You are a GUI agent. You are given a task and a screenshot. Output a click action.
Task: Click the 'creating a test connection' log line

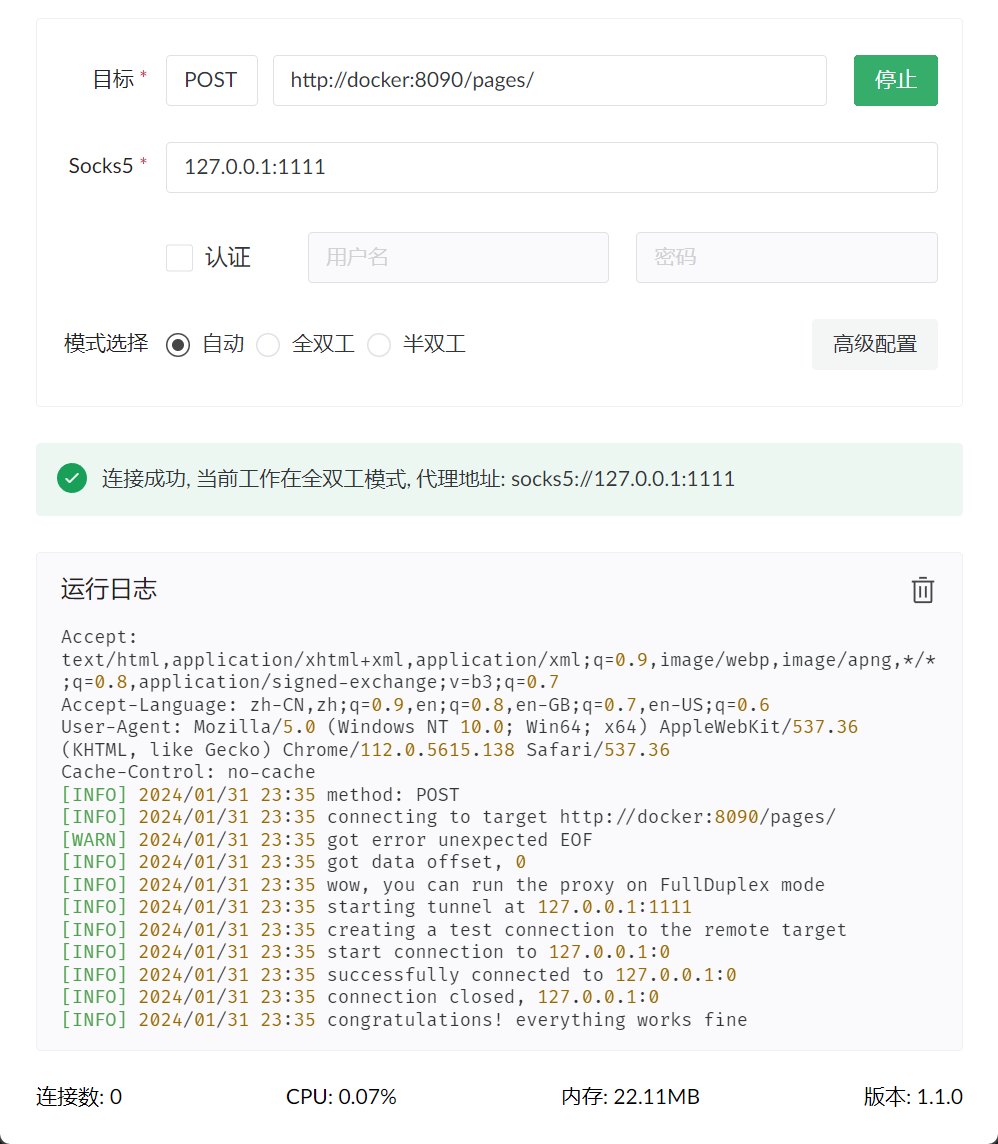(x=454, y=930)
